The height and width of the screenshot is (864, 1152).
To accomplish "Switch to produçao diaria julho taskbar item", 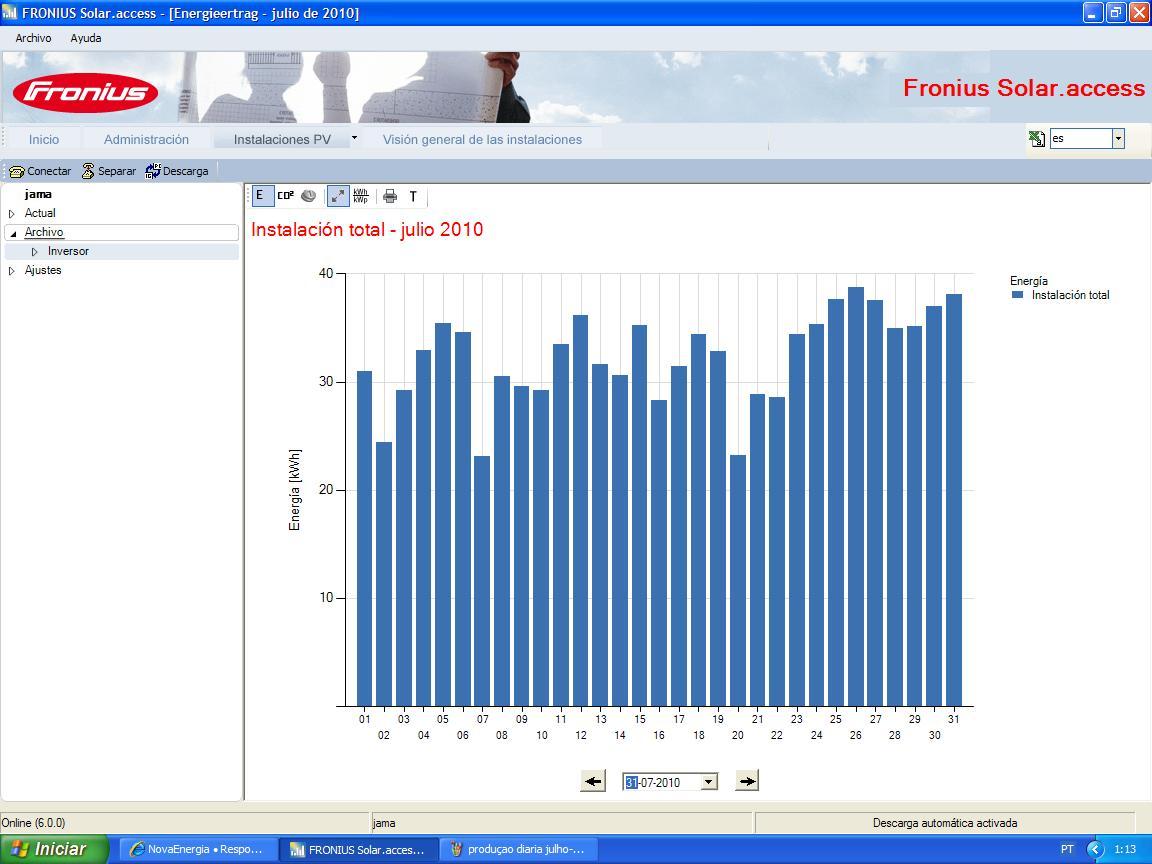I will 519,849.
